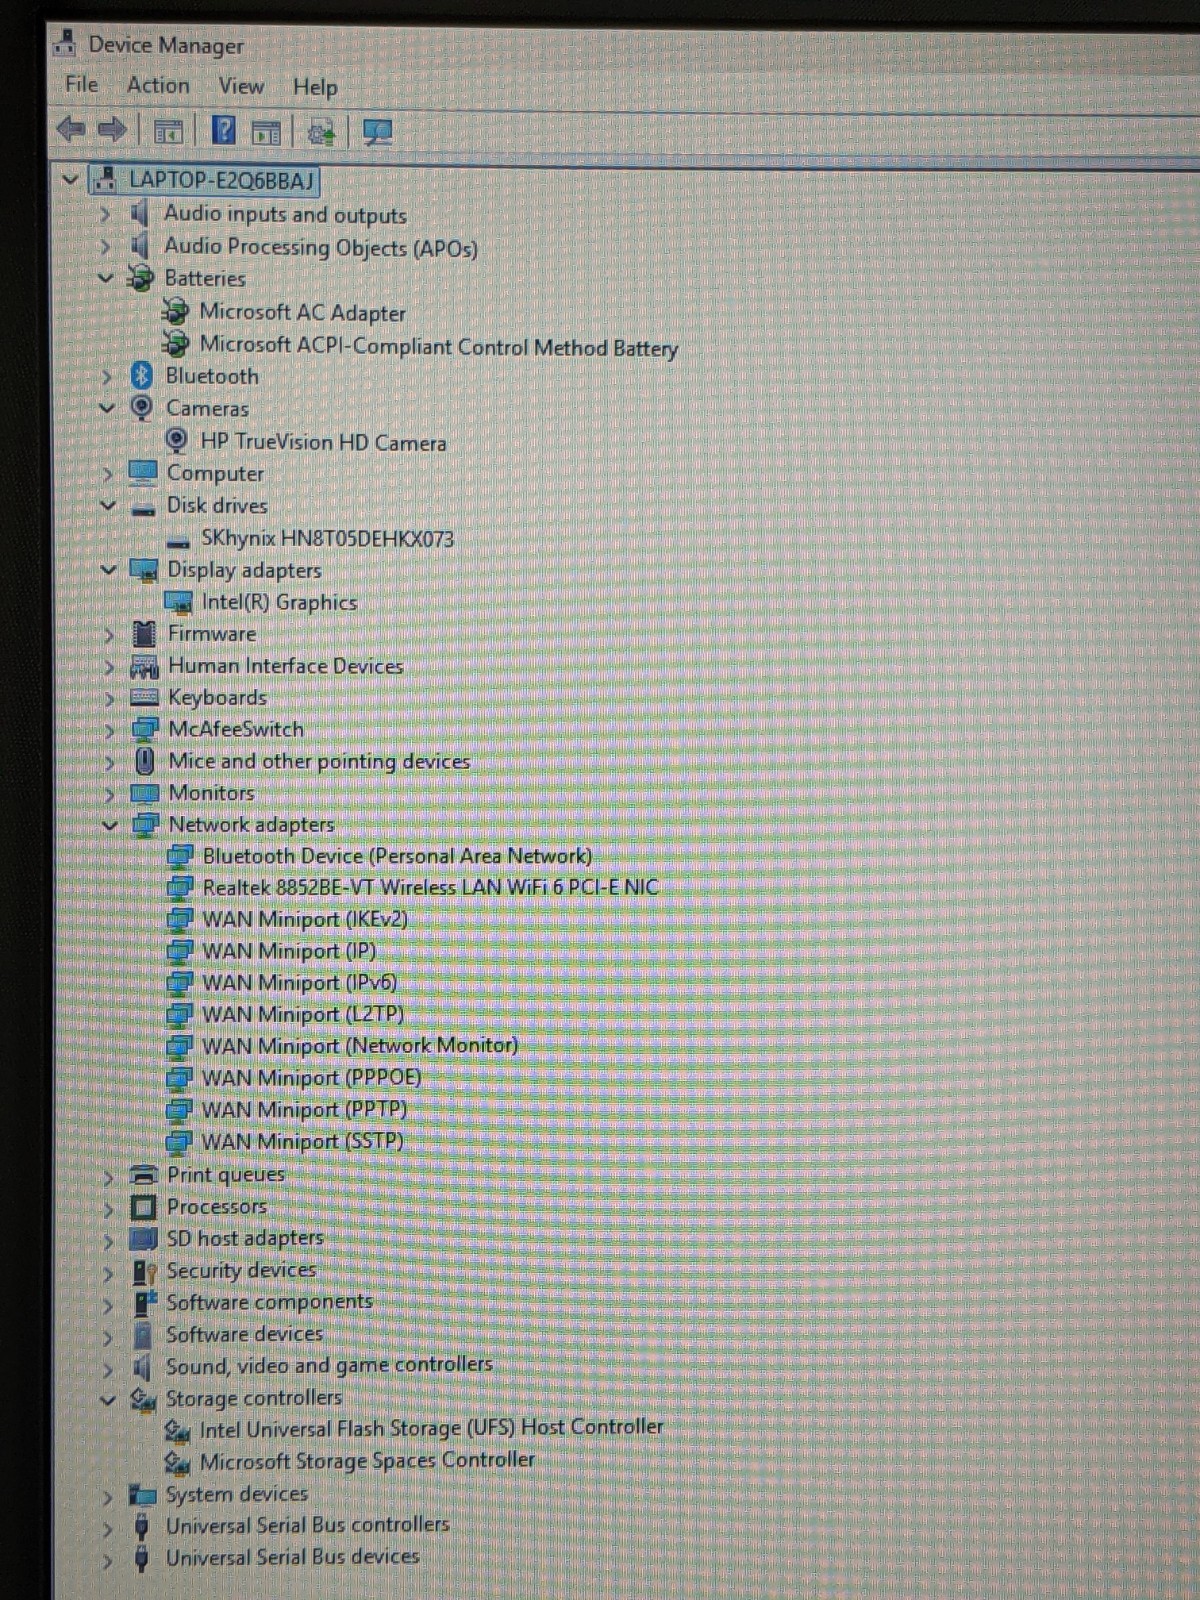This screenshot has width=1200, height=1600.
Task: Open the Action menu
Action: click(158, 85)
